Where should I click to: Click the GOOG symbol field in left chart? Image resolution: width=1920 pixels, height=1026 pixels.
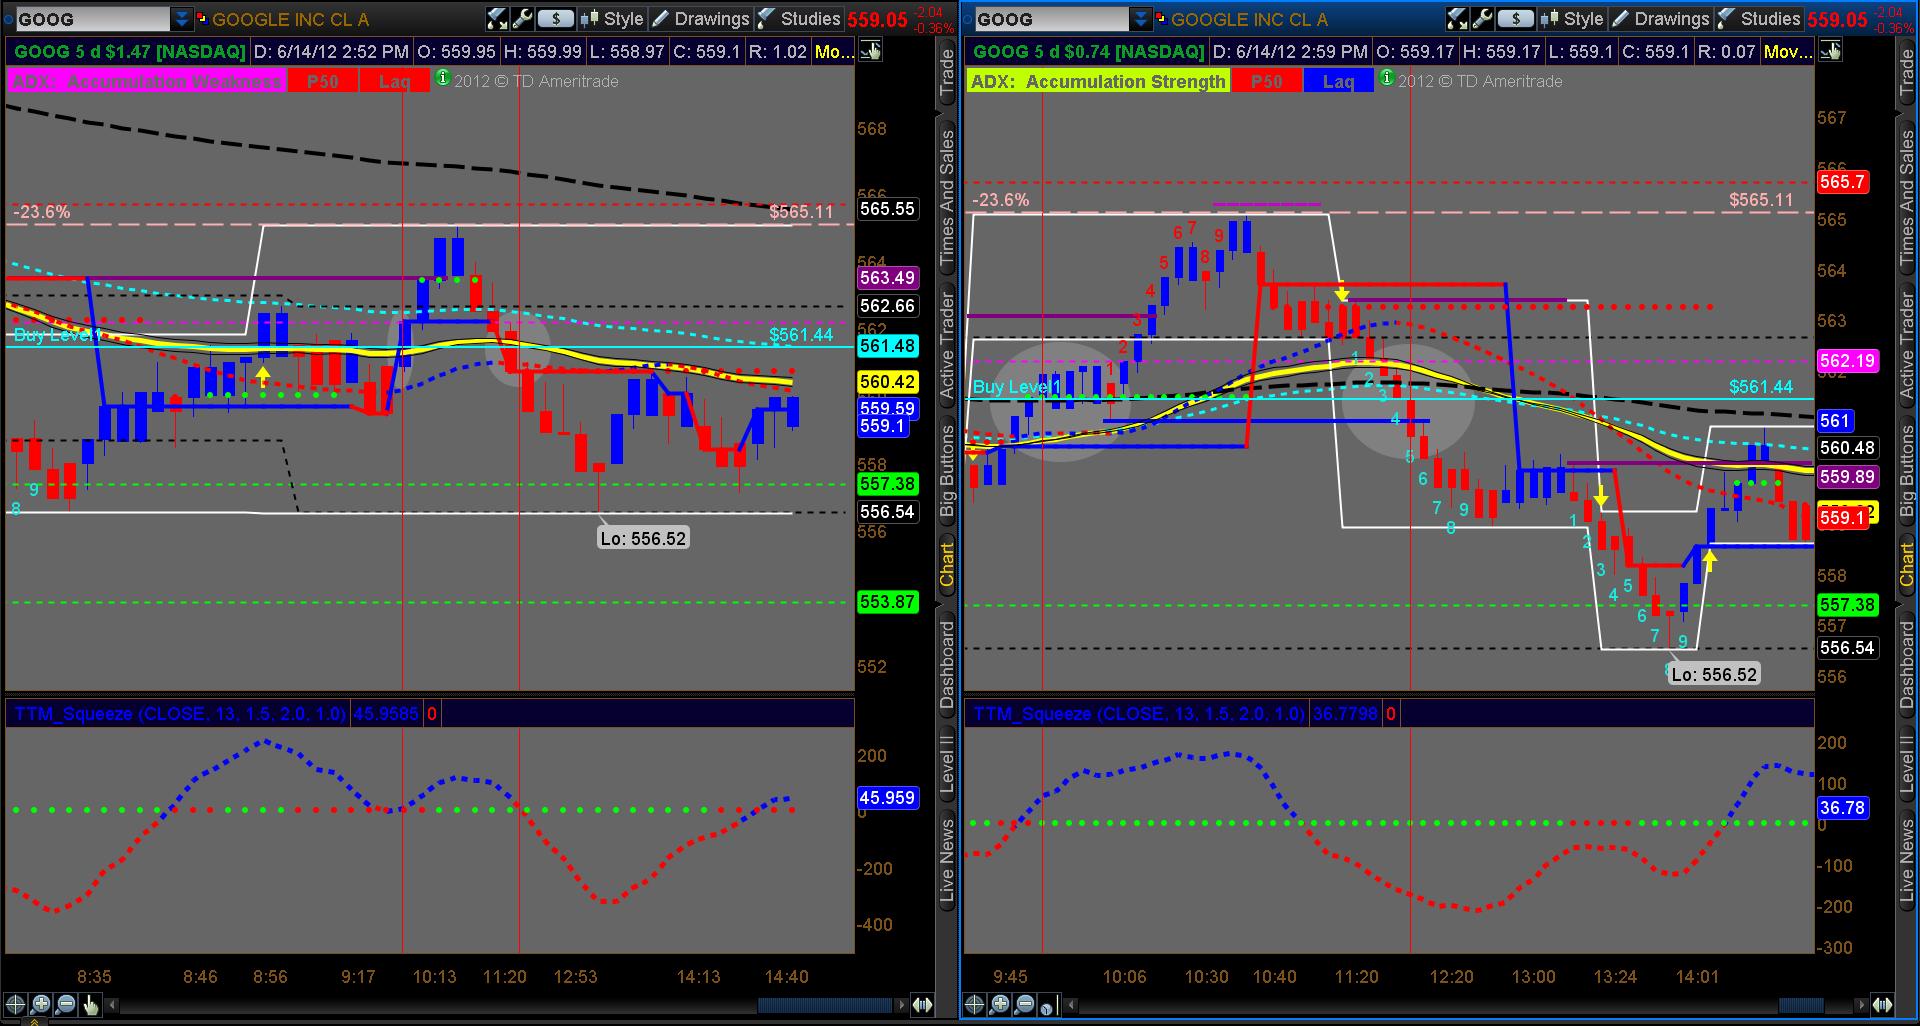(92, 19)
